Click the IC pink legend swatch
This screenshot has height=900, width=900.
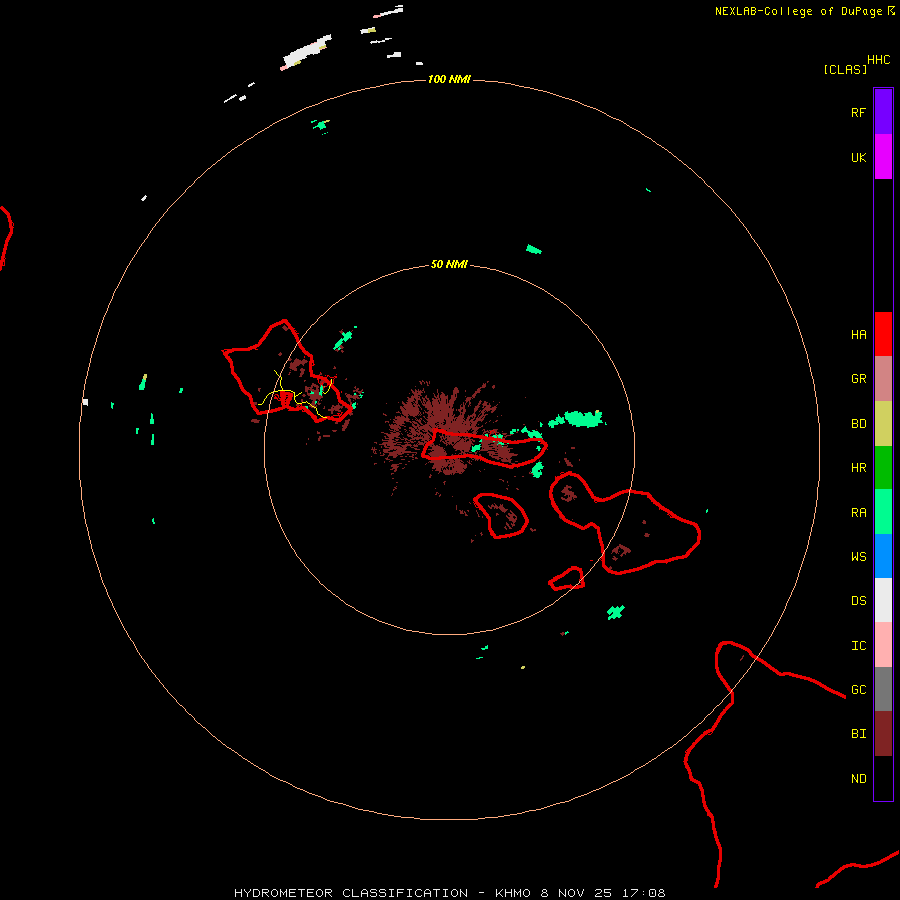point(883,645)
